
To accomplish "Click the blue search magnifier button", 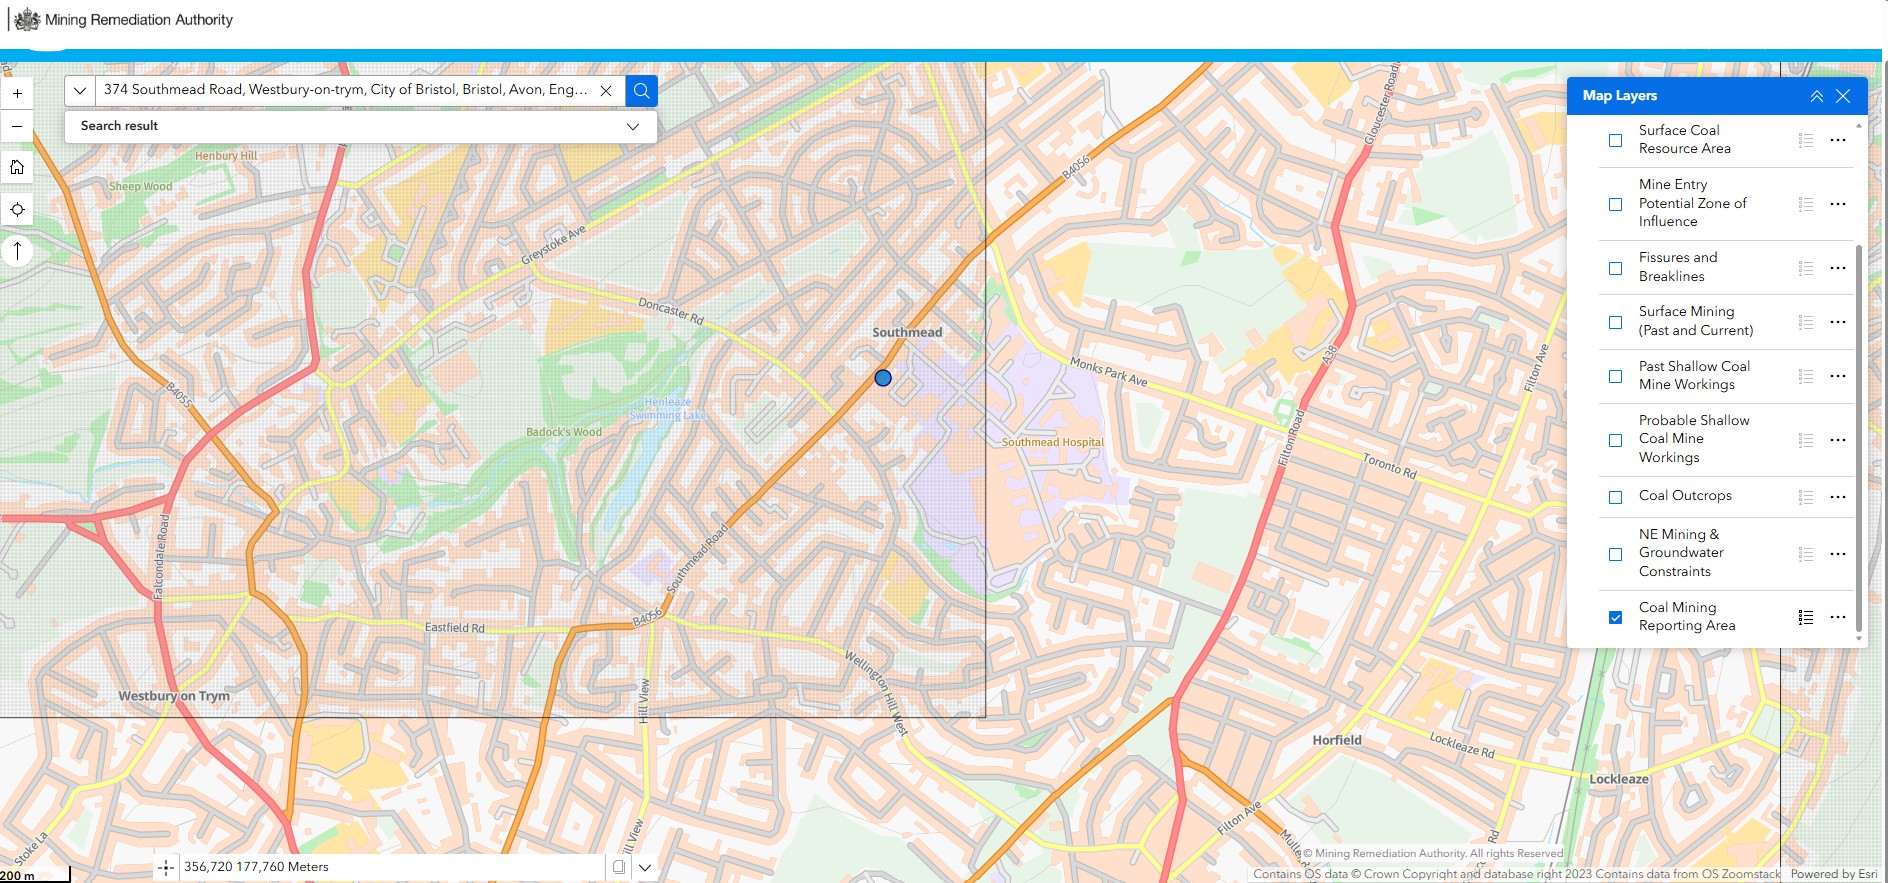I will tap(641, 90).
